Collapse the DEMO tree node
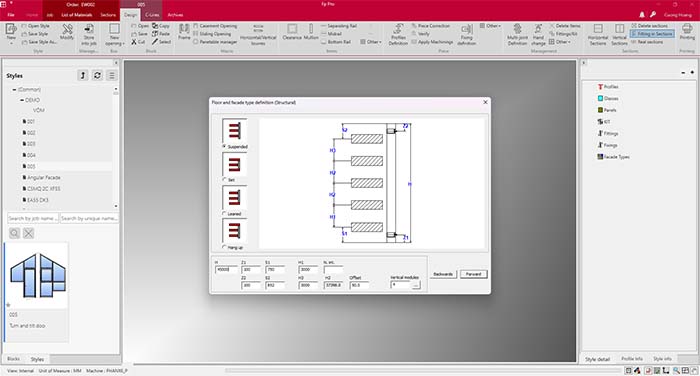The width and height of the screenshot is (700, 376). coord(22,100)
